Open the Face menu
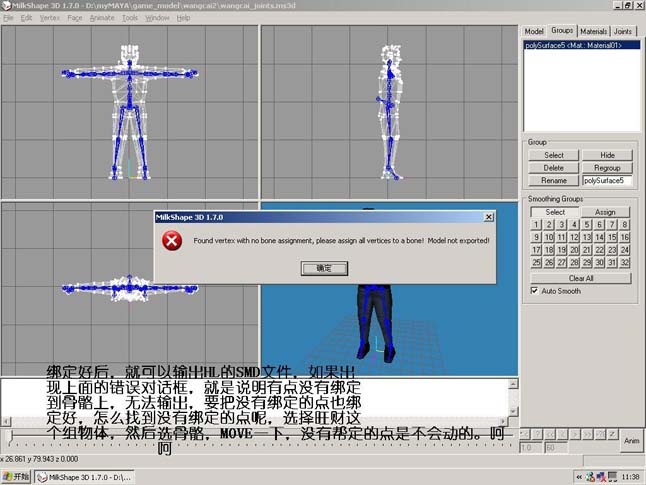Viewport: 646px width, 485px height. tap(75, 18)
